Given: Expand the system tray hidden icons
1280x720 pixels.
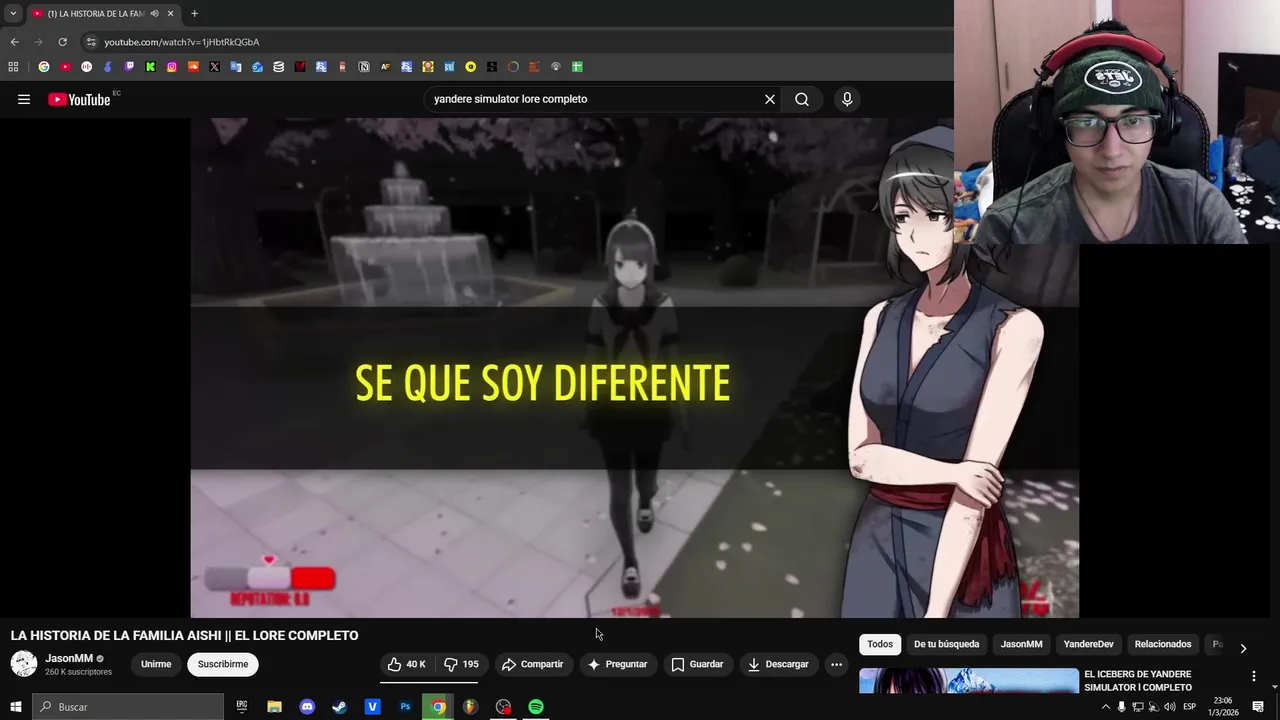Looking at the screenshot, I should coord(1105,707).
